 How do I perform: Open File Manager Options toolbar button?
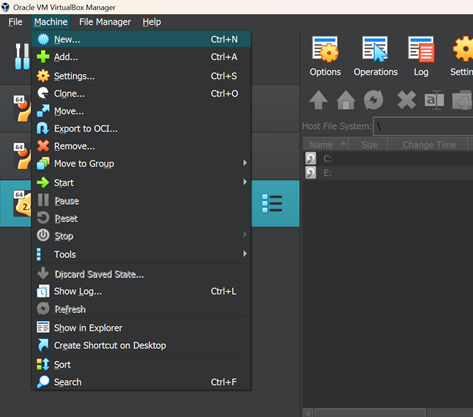coord(325,56)
